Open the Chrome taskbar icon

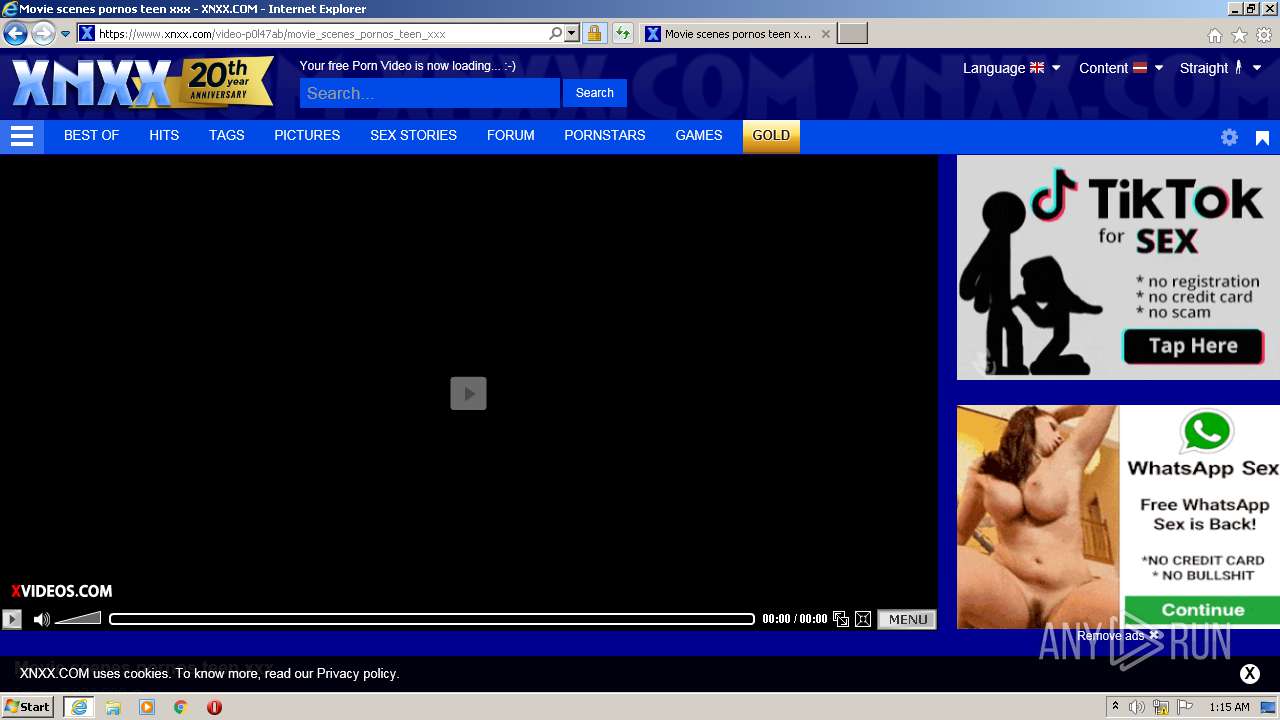pos(181,707)
